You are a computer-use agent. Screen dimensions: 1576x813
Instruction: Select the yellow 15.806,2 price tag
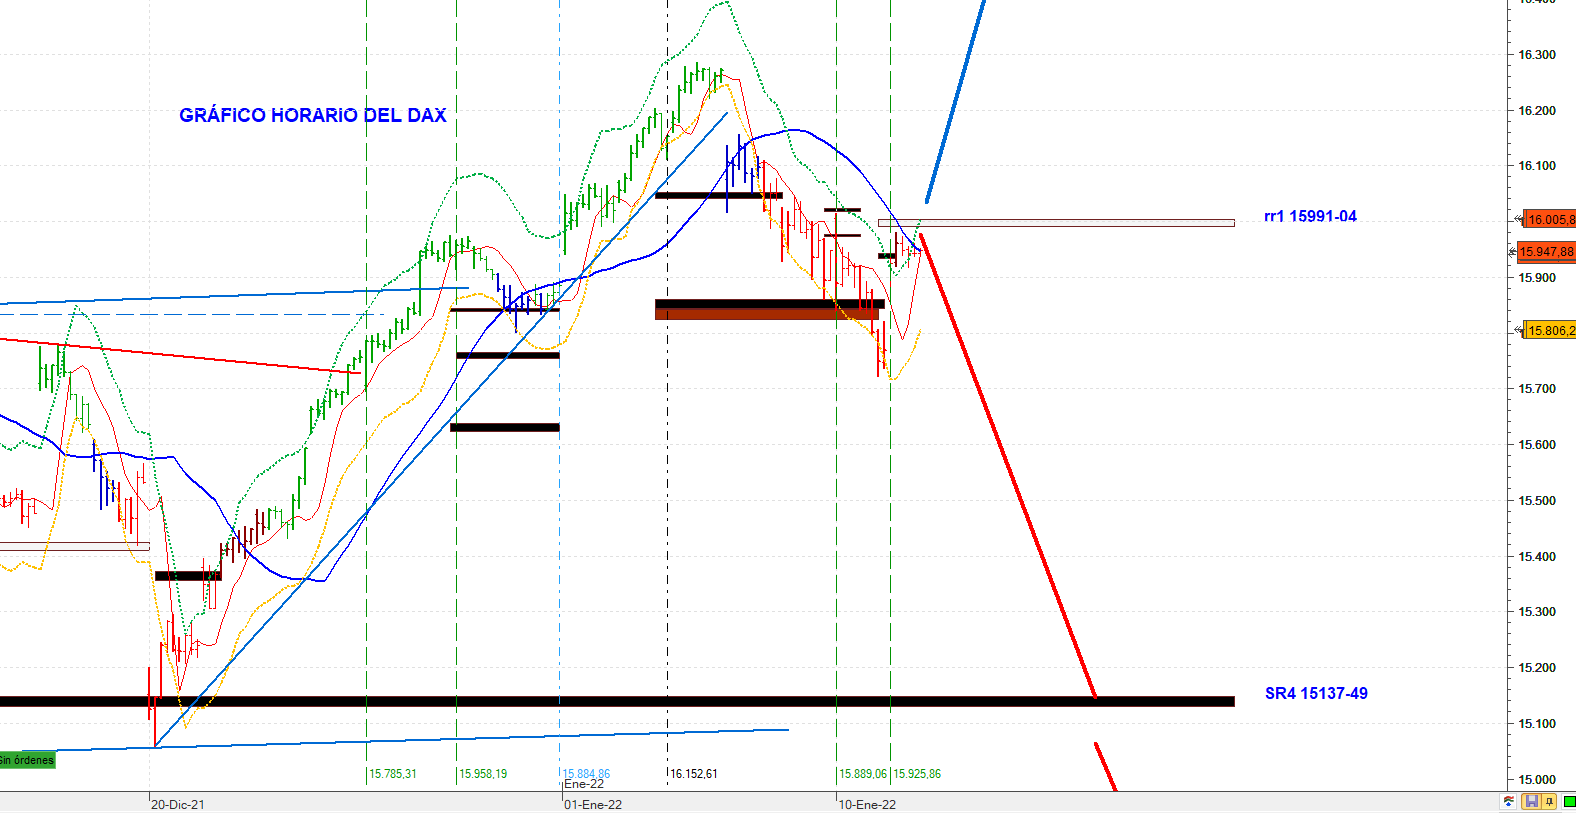click(x=1549, y=330)
